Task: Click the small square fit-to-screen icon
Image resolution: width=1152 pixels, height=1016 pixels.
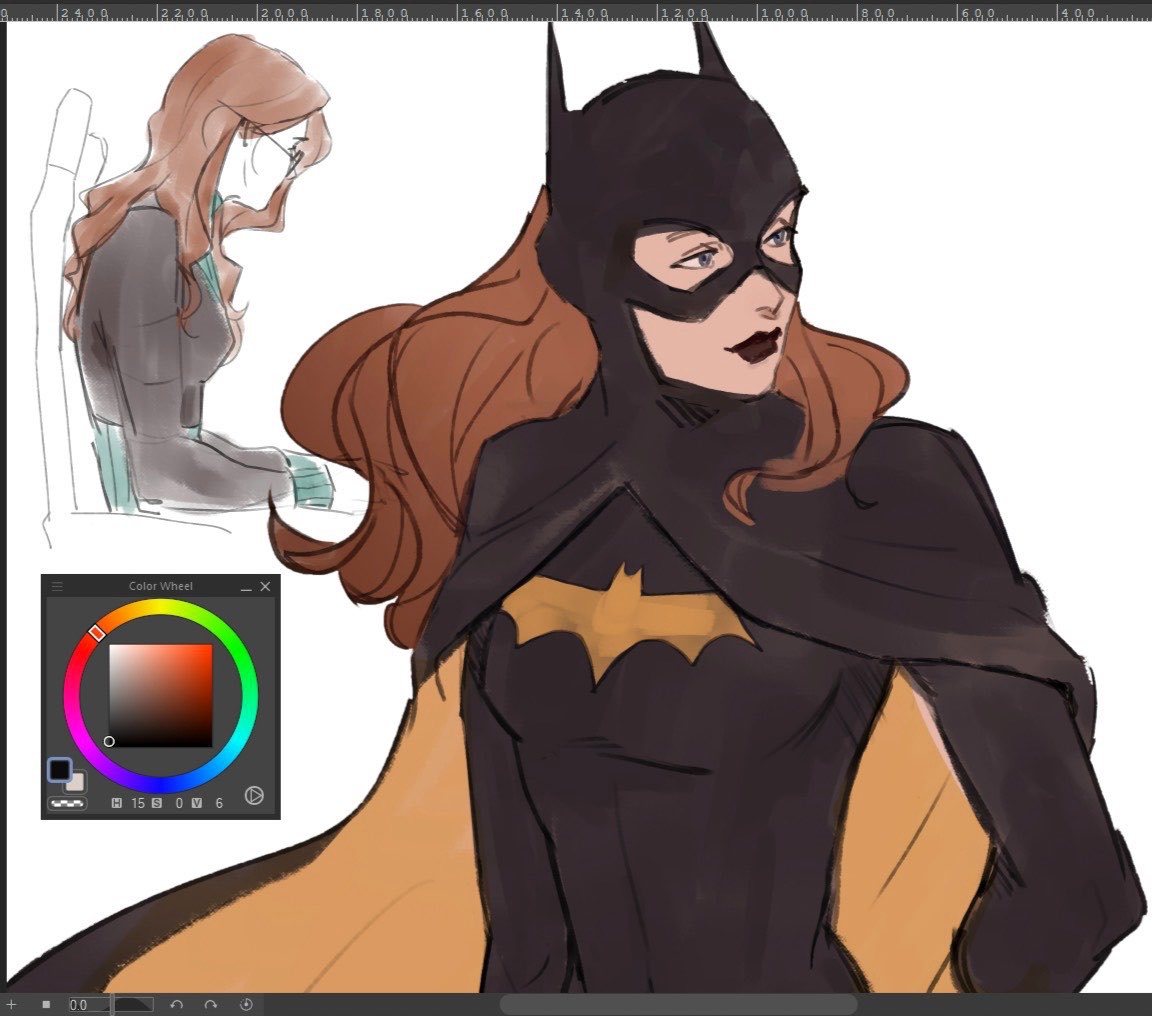Action: pyautogui.click(x=46, y=1004)
